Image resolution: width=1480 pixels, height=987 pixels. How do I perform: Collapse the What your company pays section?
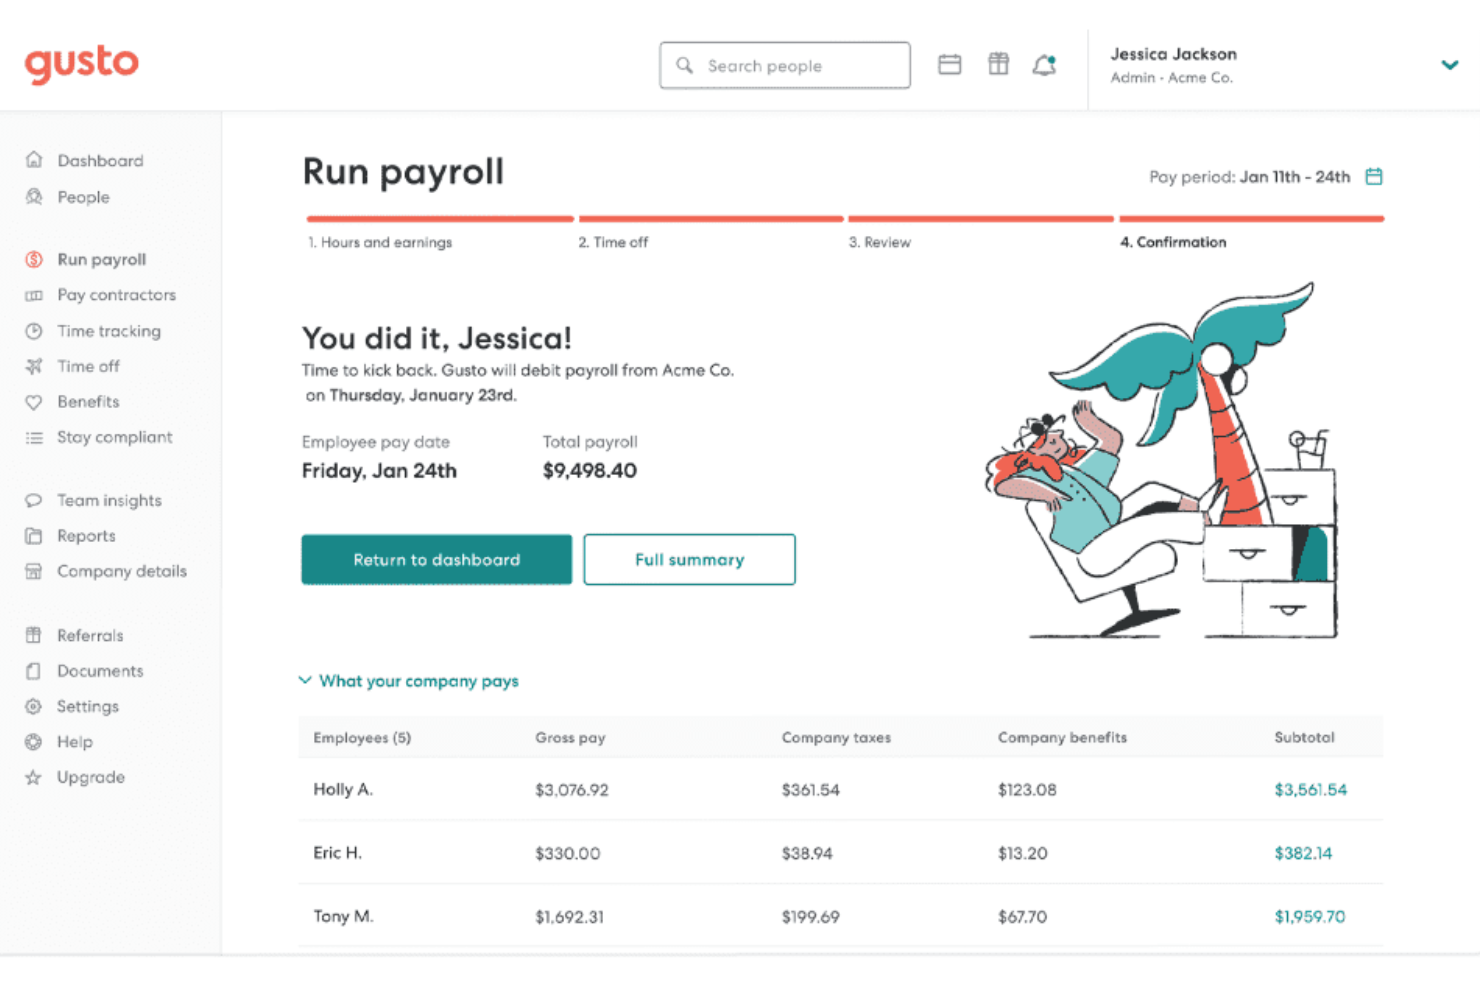(x=409, y=681)
